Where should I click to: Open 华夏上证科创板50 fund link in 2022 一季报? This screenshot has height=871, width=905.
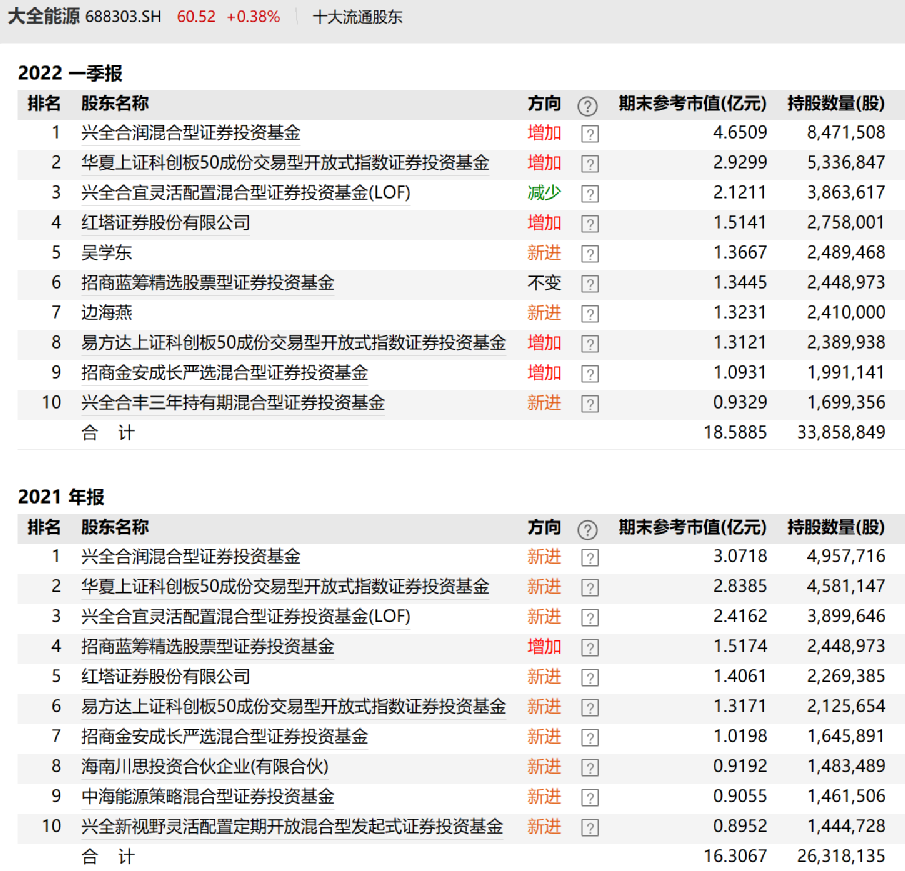pos(285,163)
